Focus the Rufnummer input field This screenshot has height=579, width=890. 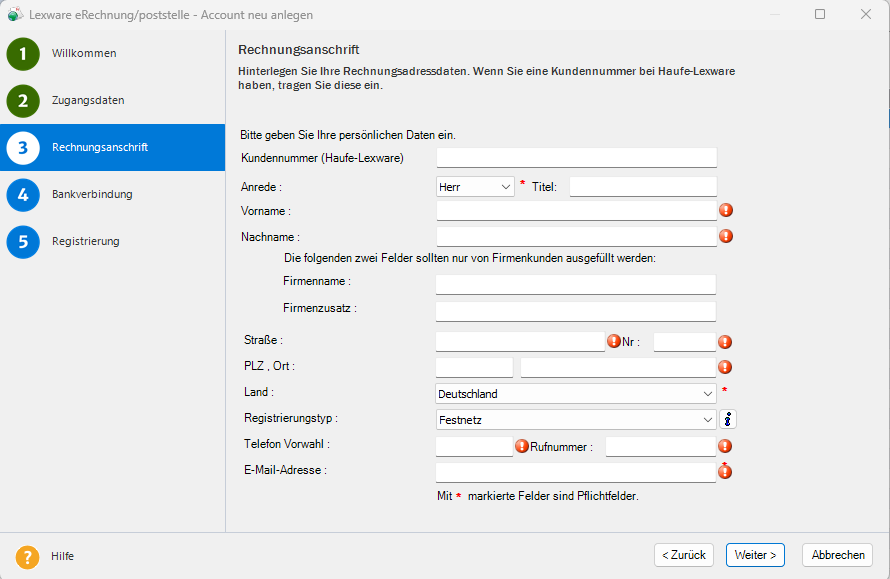(x=661, y=447)
